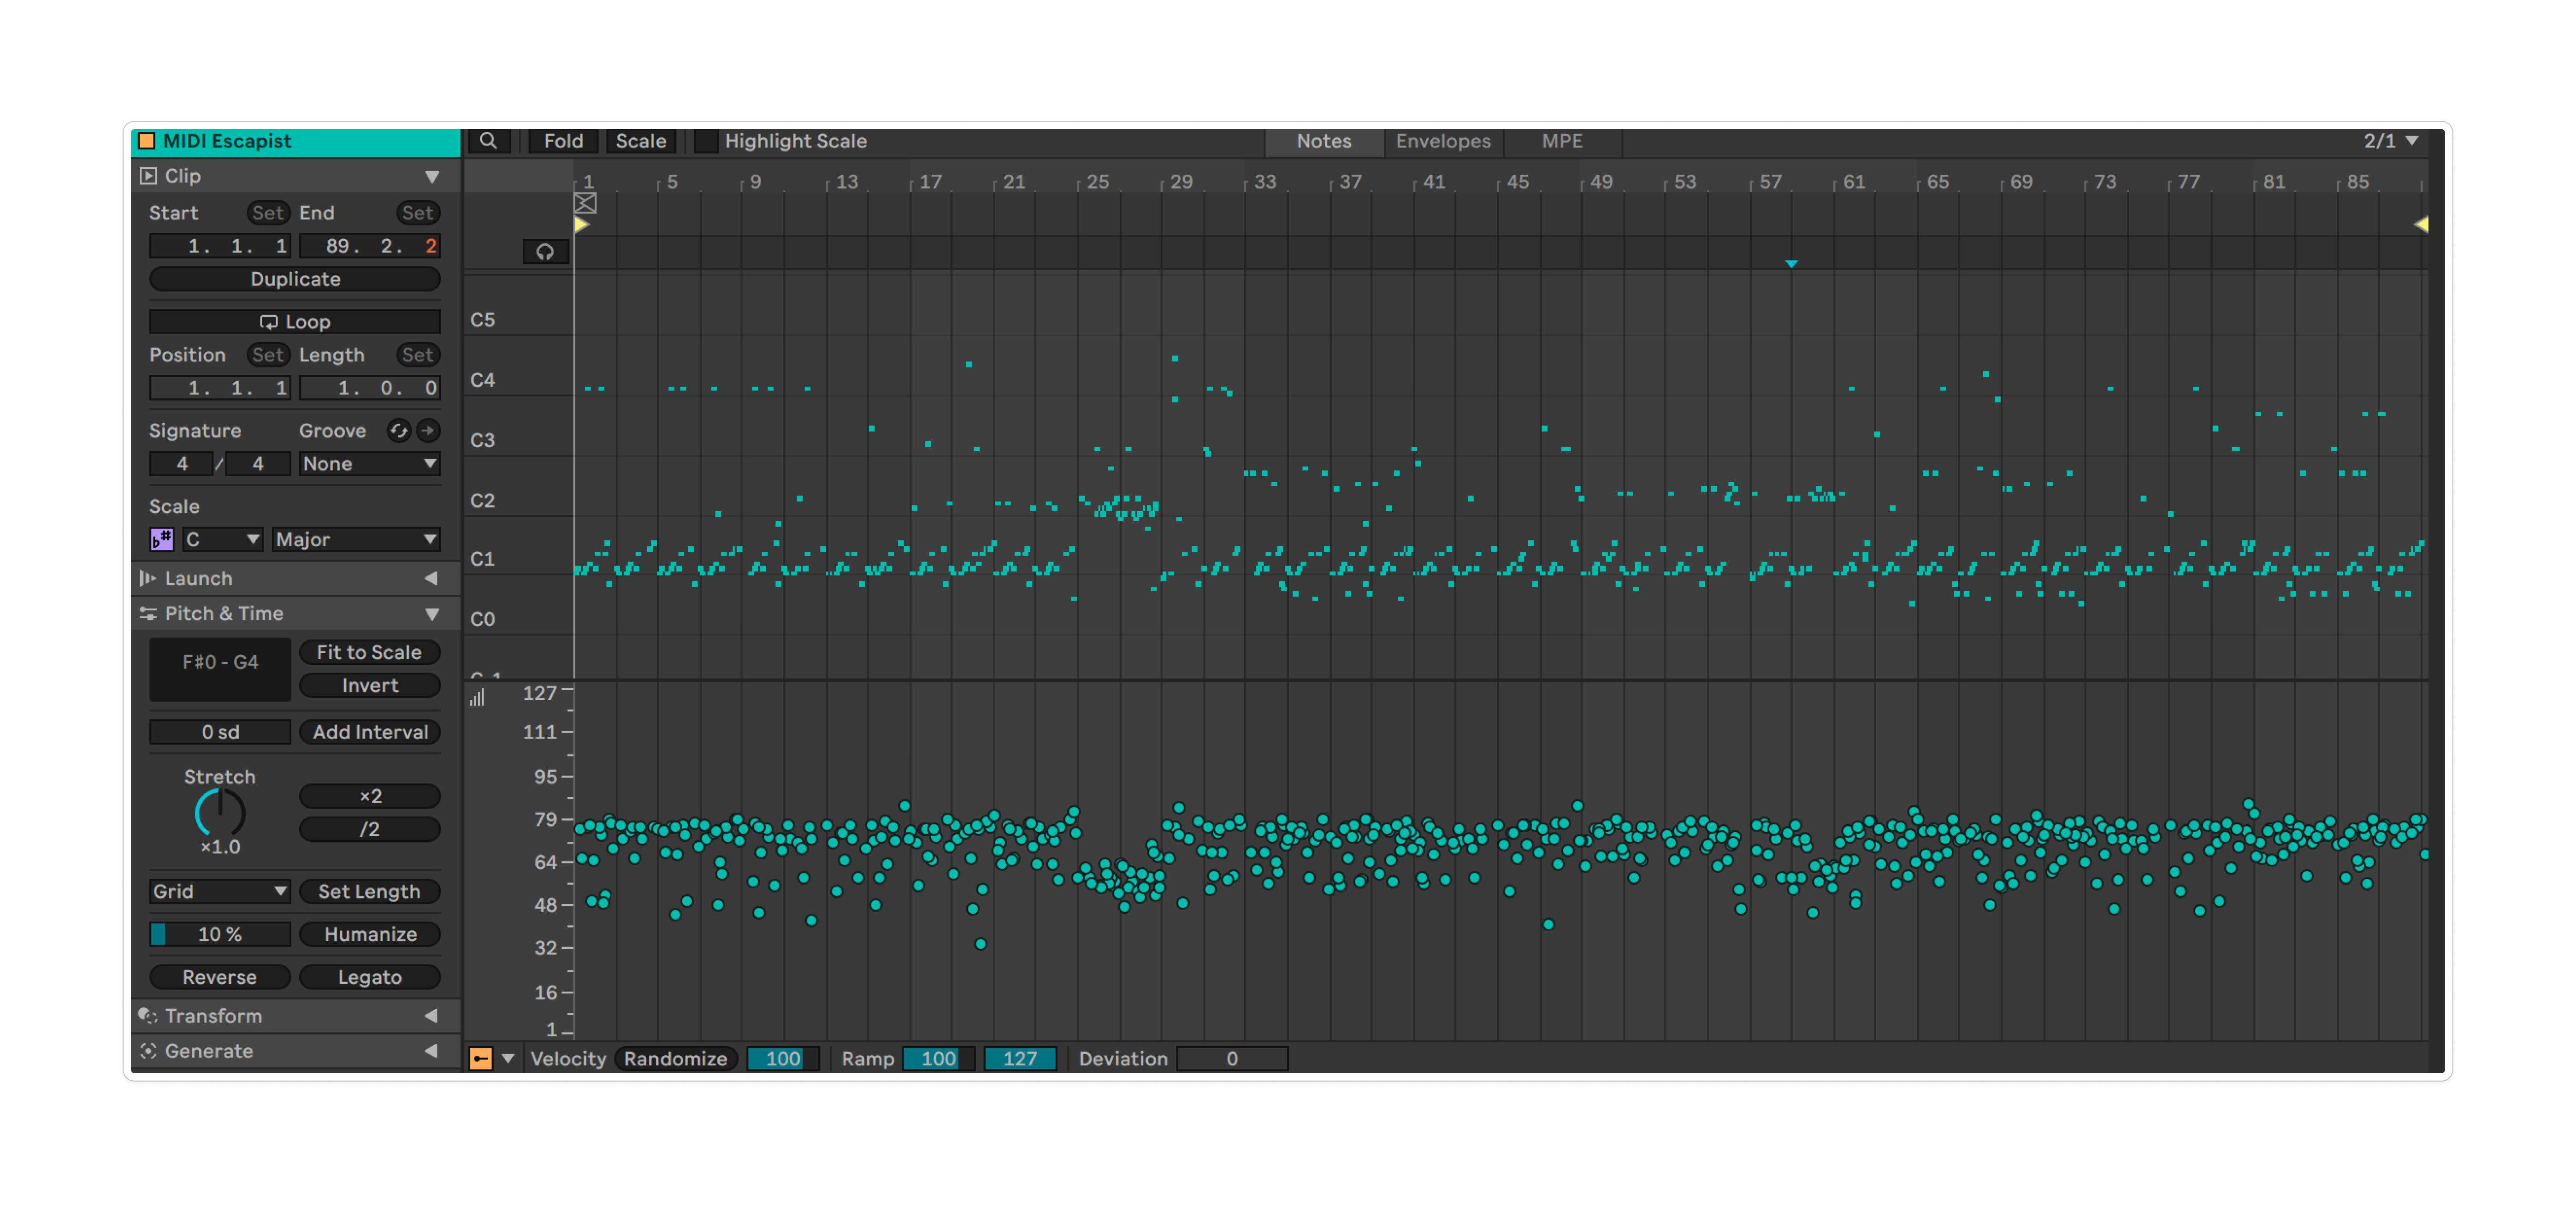Click the Groove hot-swap icon

pos(399,431)
